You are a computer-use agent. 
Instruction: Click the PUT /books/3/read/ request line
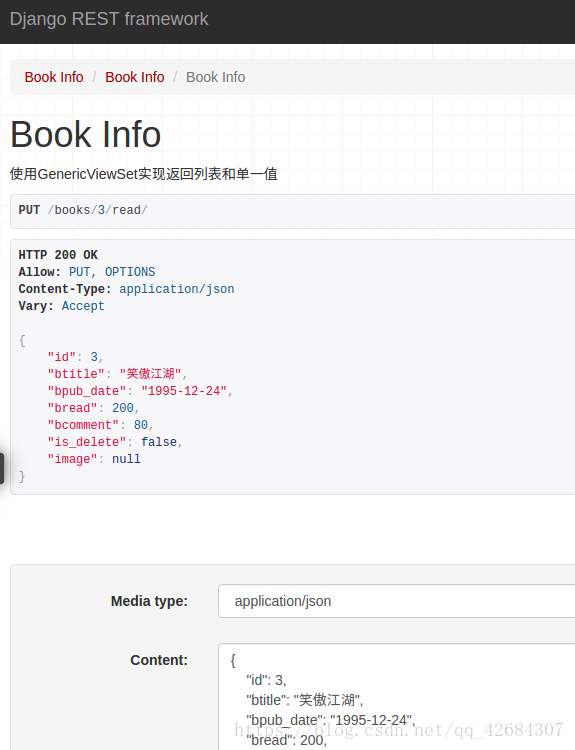point(83,210)
